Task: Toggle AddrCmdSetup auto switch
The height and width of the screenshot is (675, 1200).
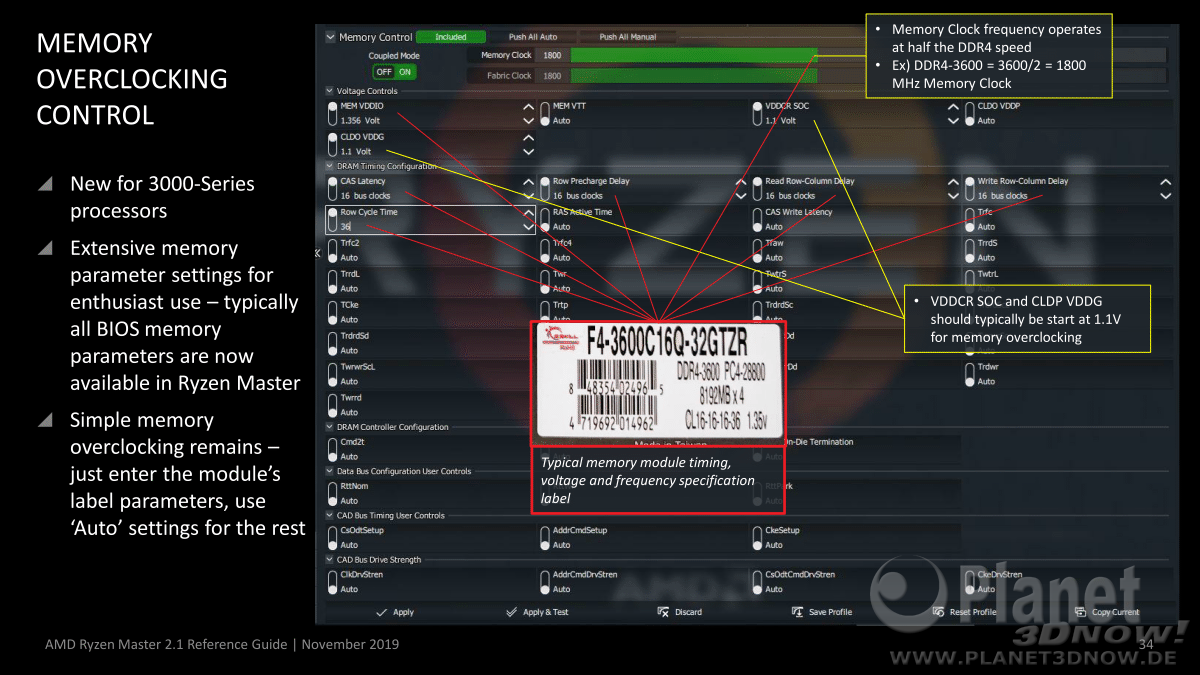Action: [x=545, y=537]
